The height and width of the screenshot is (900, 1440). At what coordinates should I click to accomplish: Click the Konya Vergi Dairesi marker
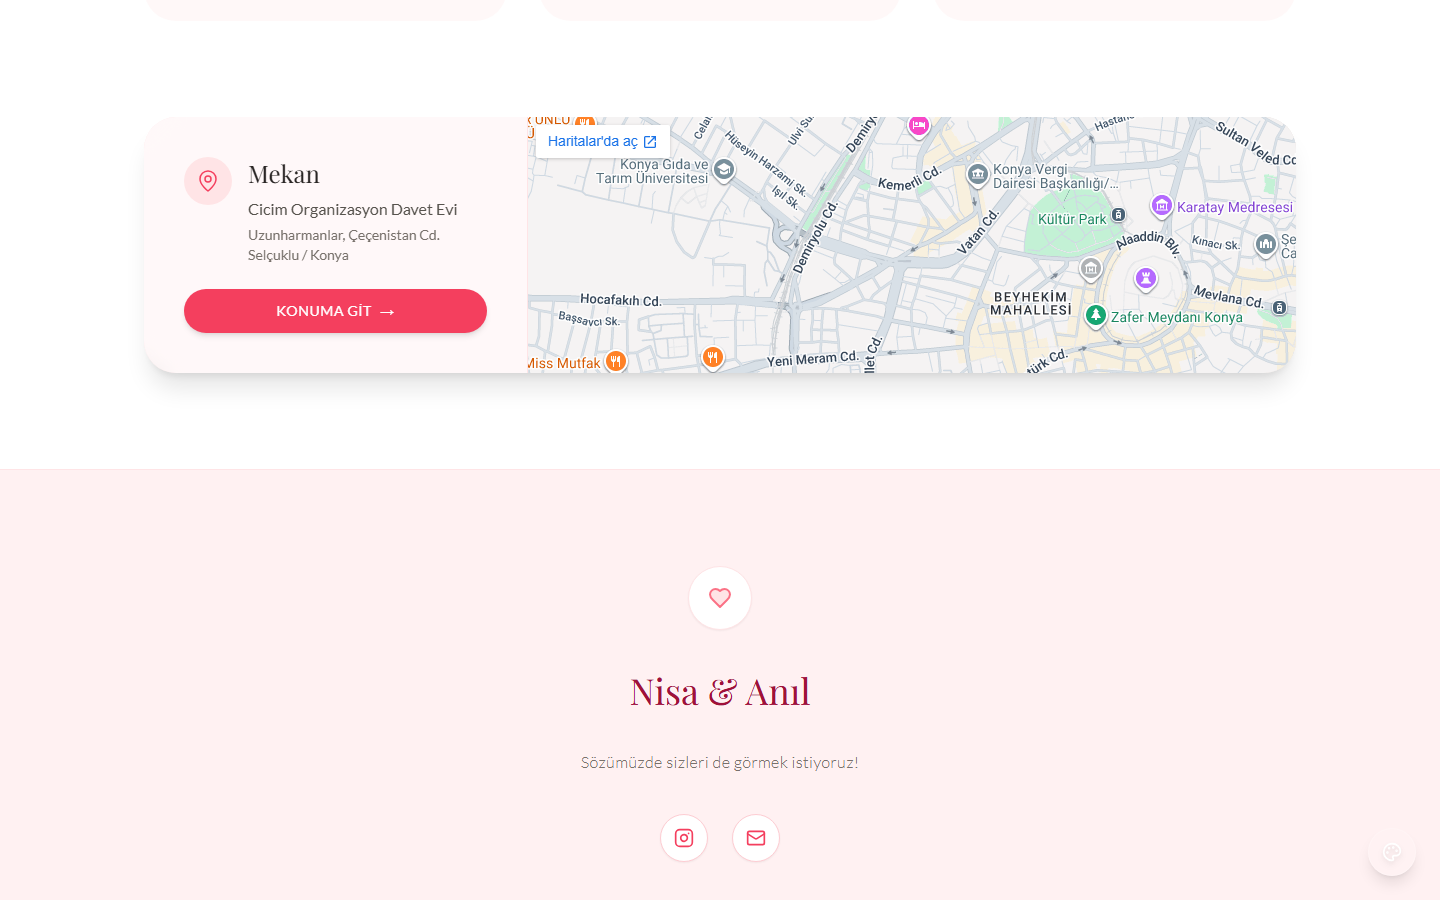point(978,175)
